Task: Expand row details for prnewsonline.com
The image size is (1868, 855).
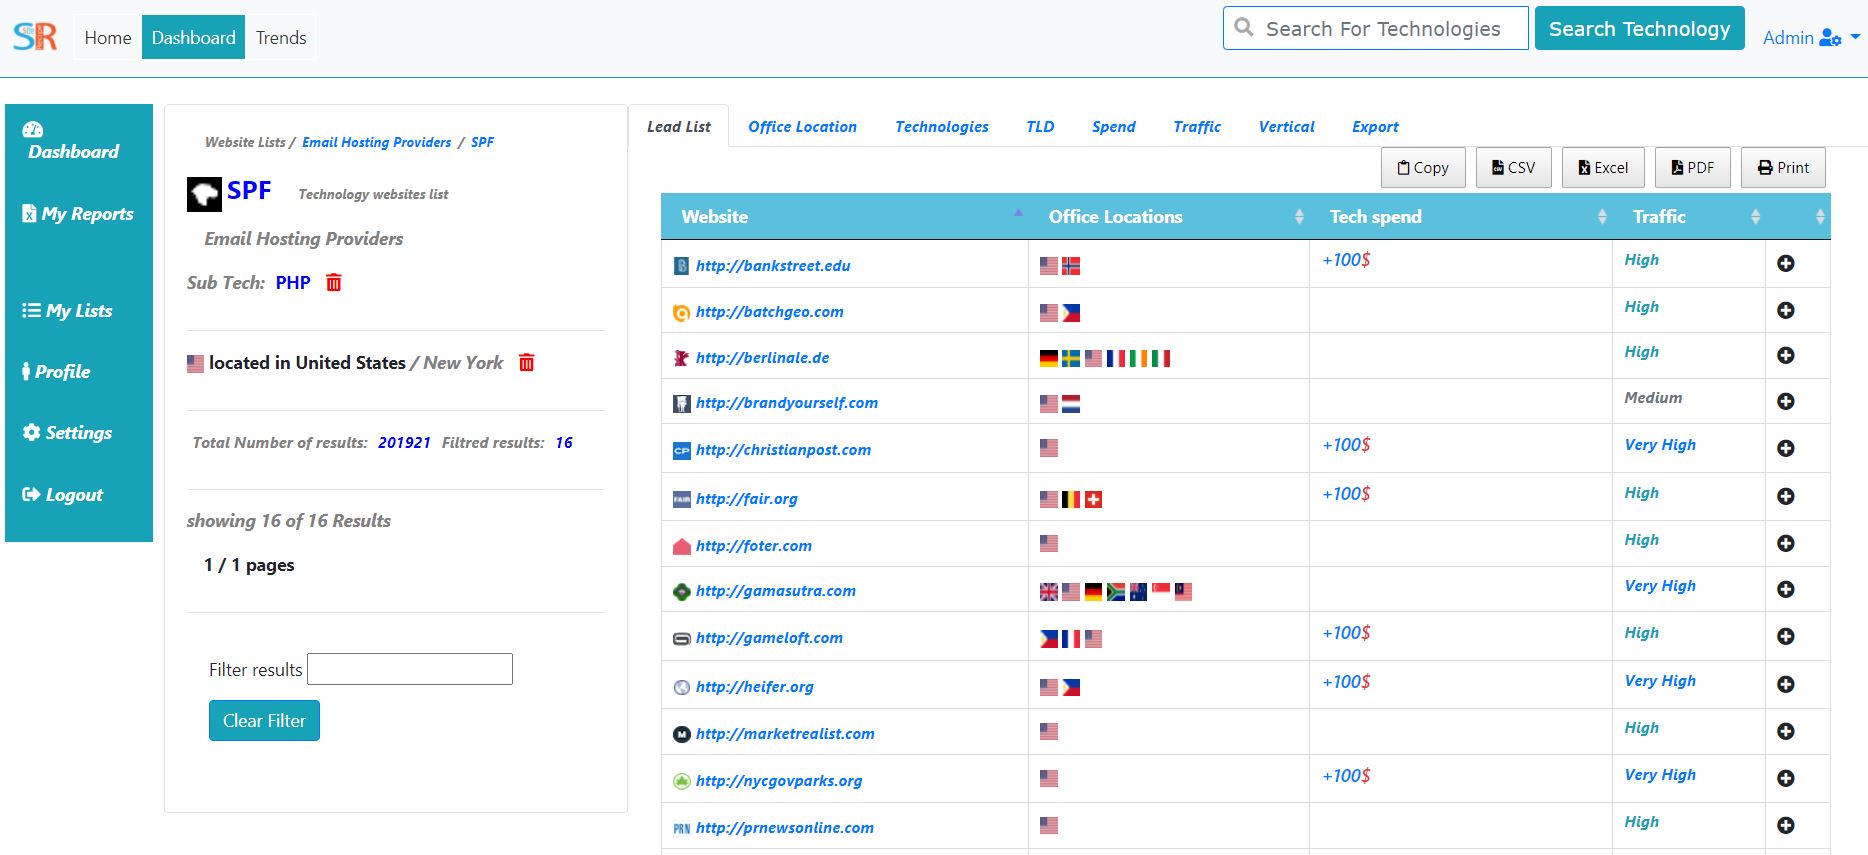Action: tap(1785, 825)
